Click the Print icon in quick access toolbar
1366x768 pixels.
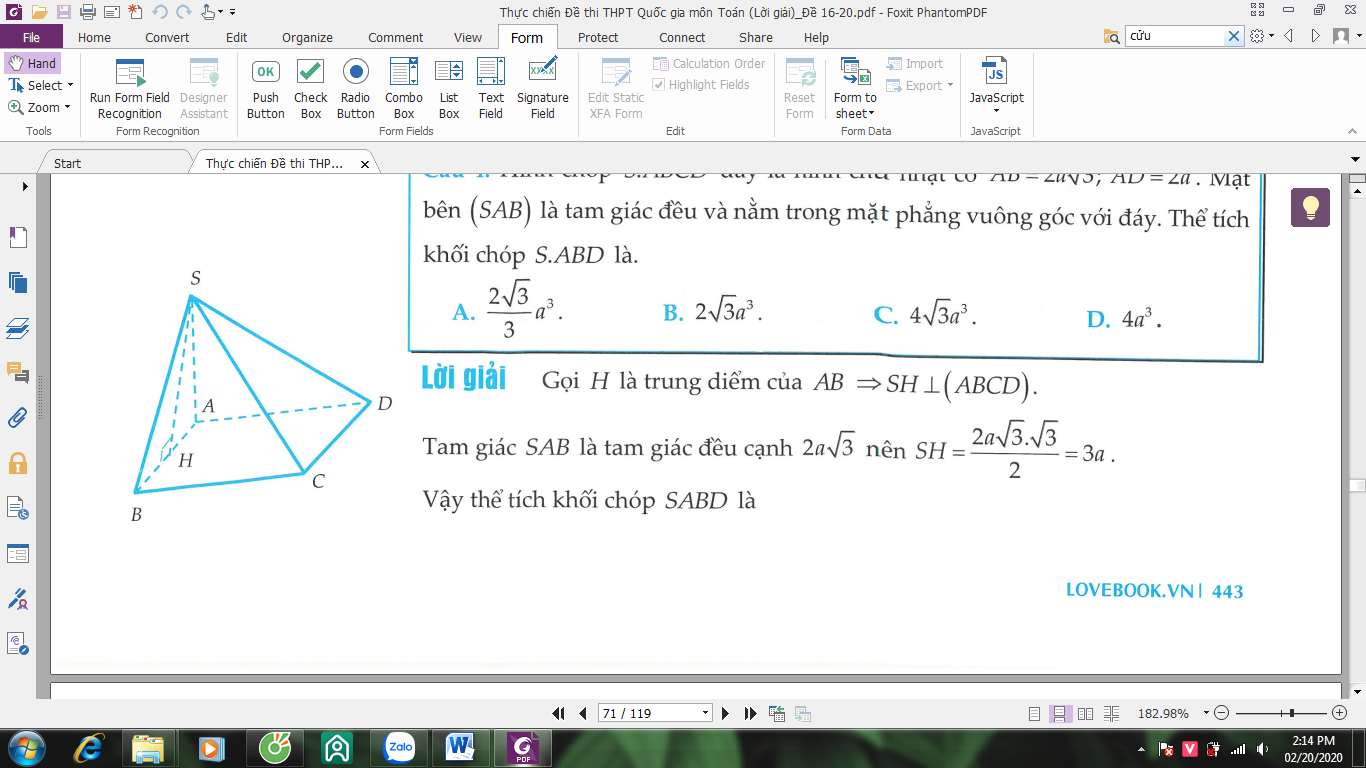[87, 12]
